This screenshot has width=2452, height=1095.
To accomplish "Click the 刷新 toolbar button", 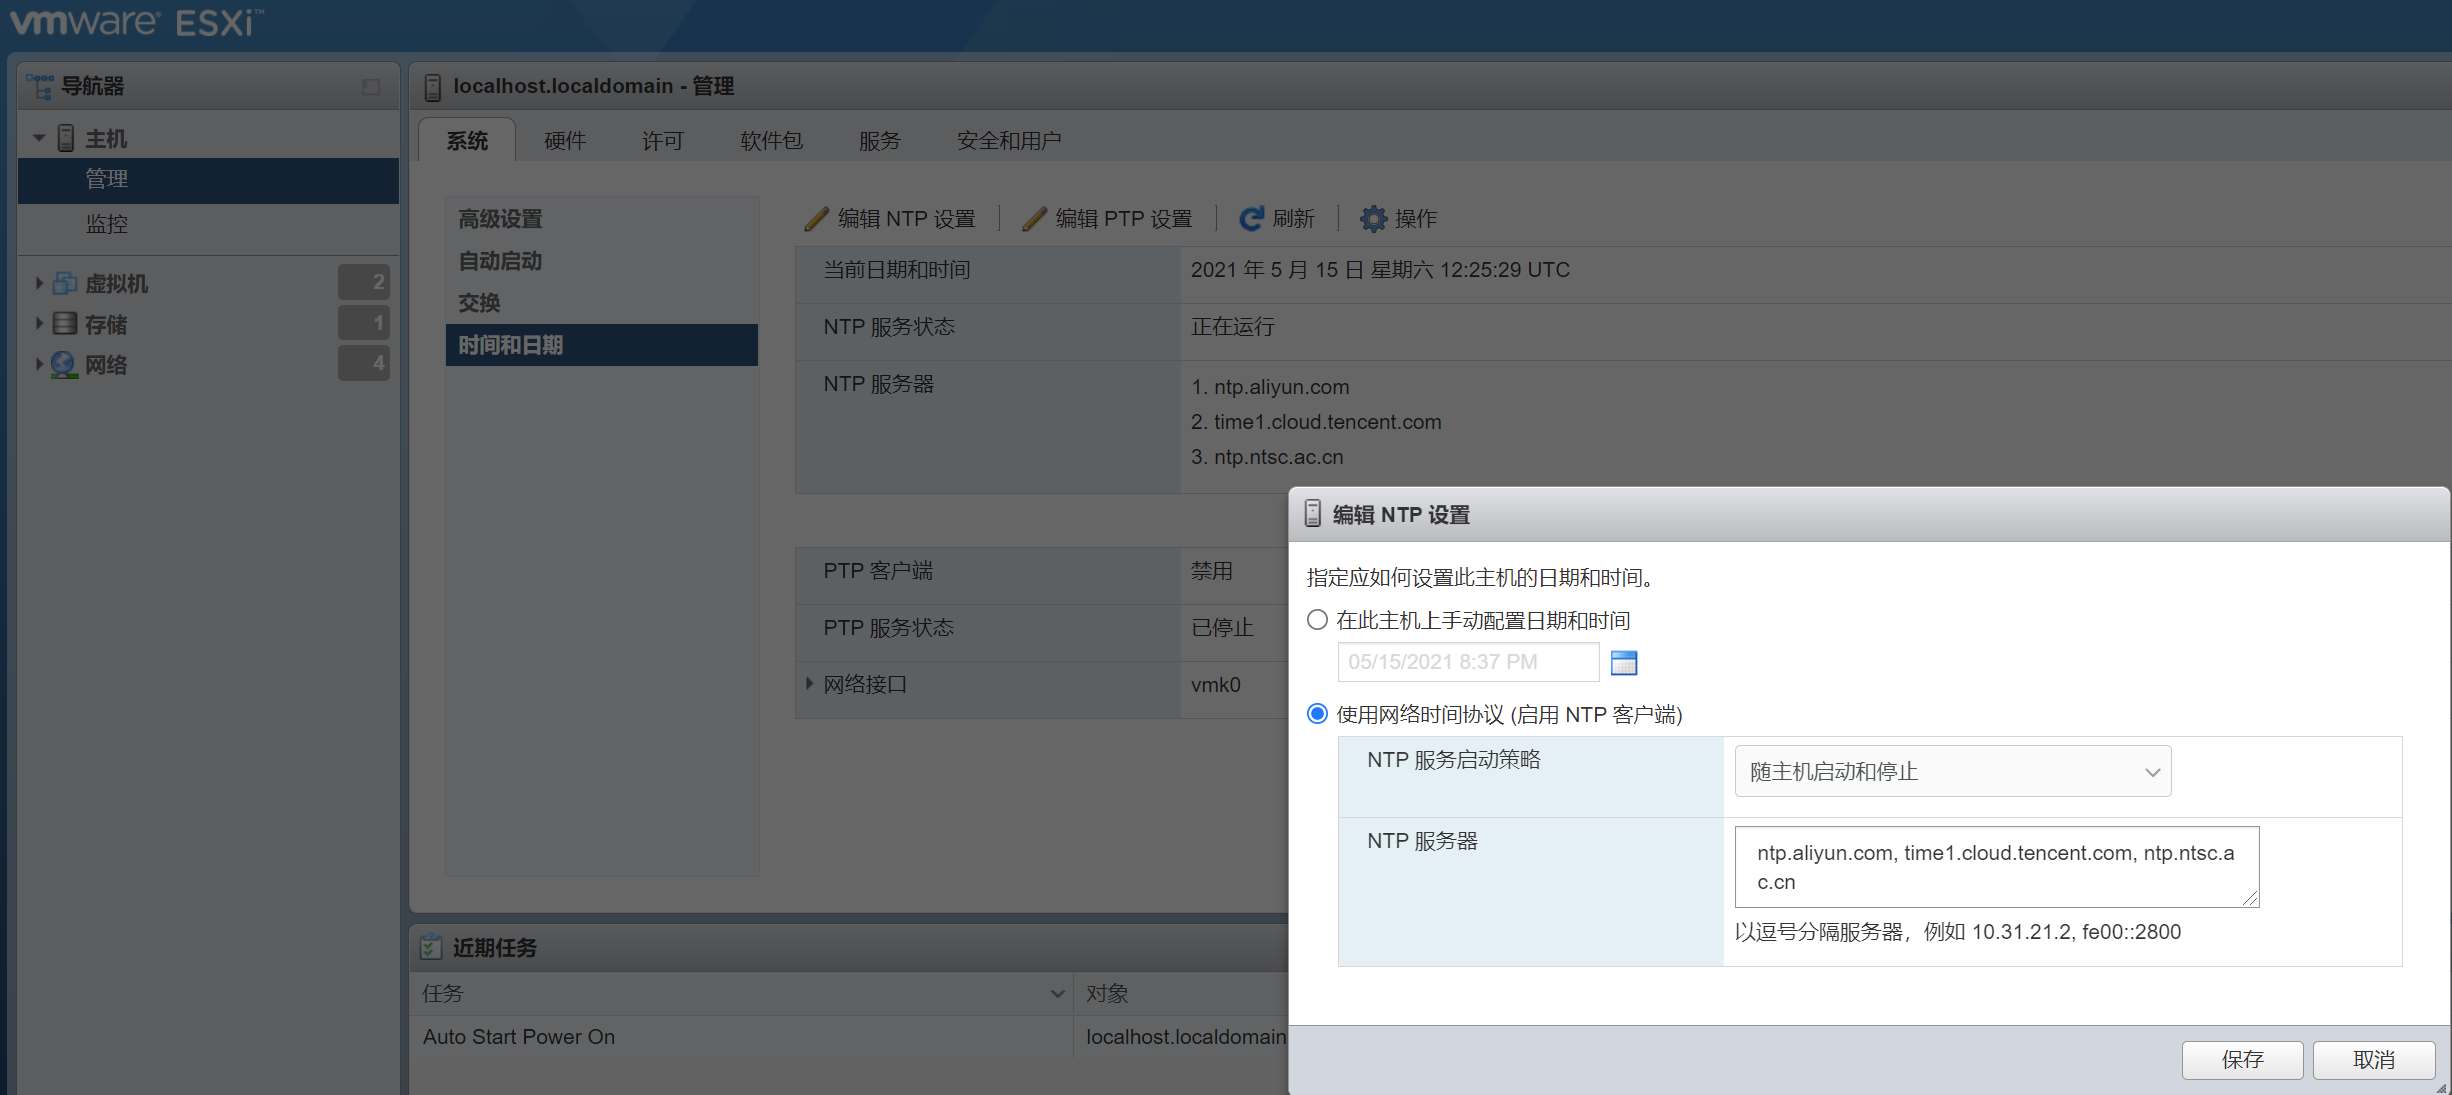I will pyautogui.click(x=1277, y=218).
